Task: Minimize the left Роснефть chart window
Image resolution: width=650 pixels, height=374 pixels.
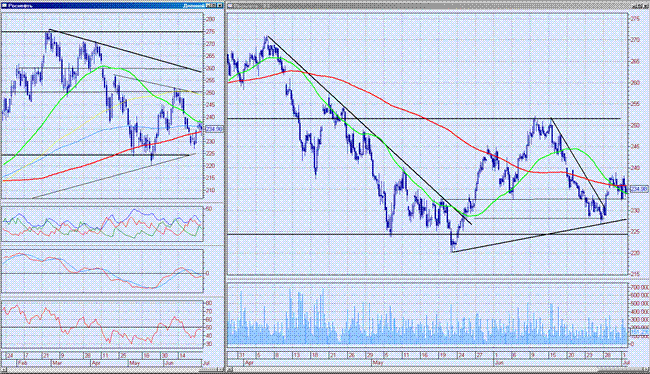Action: [208, 5]
